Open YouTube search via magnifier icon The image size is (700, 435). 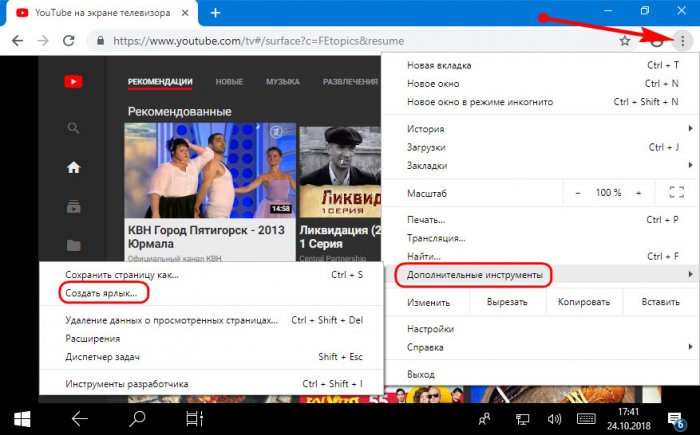pos(73,129)
